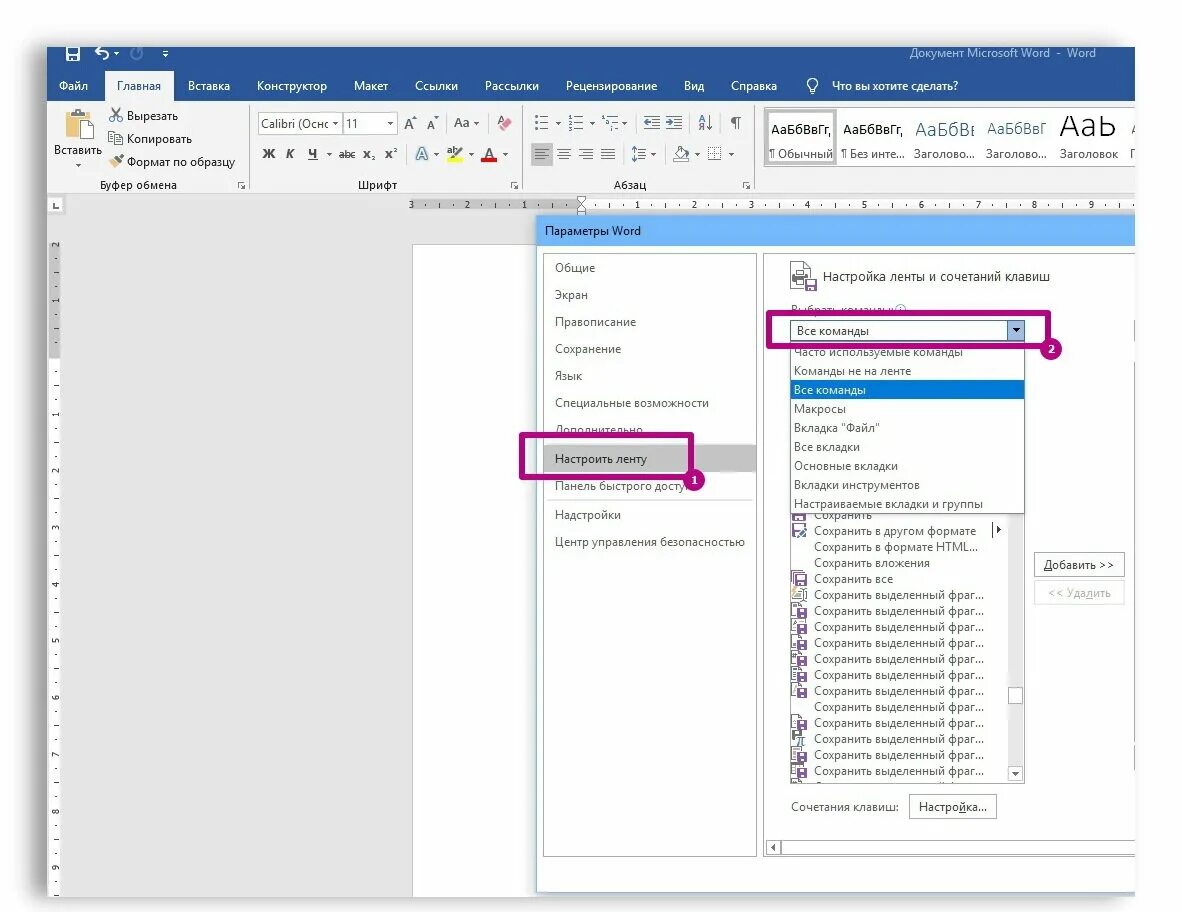
Task: Open 'Центр управления безопасностью' category
Action: click(x=649, y=542)
